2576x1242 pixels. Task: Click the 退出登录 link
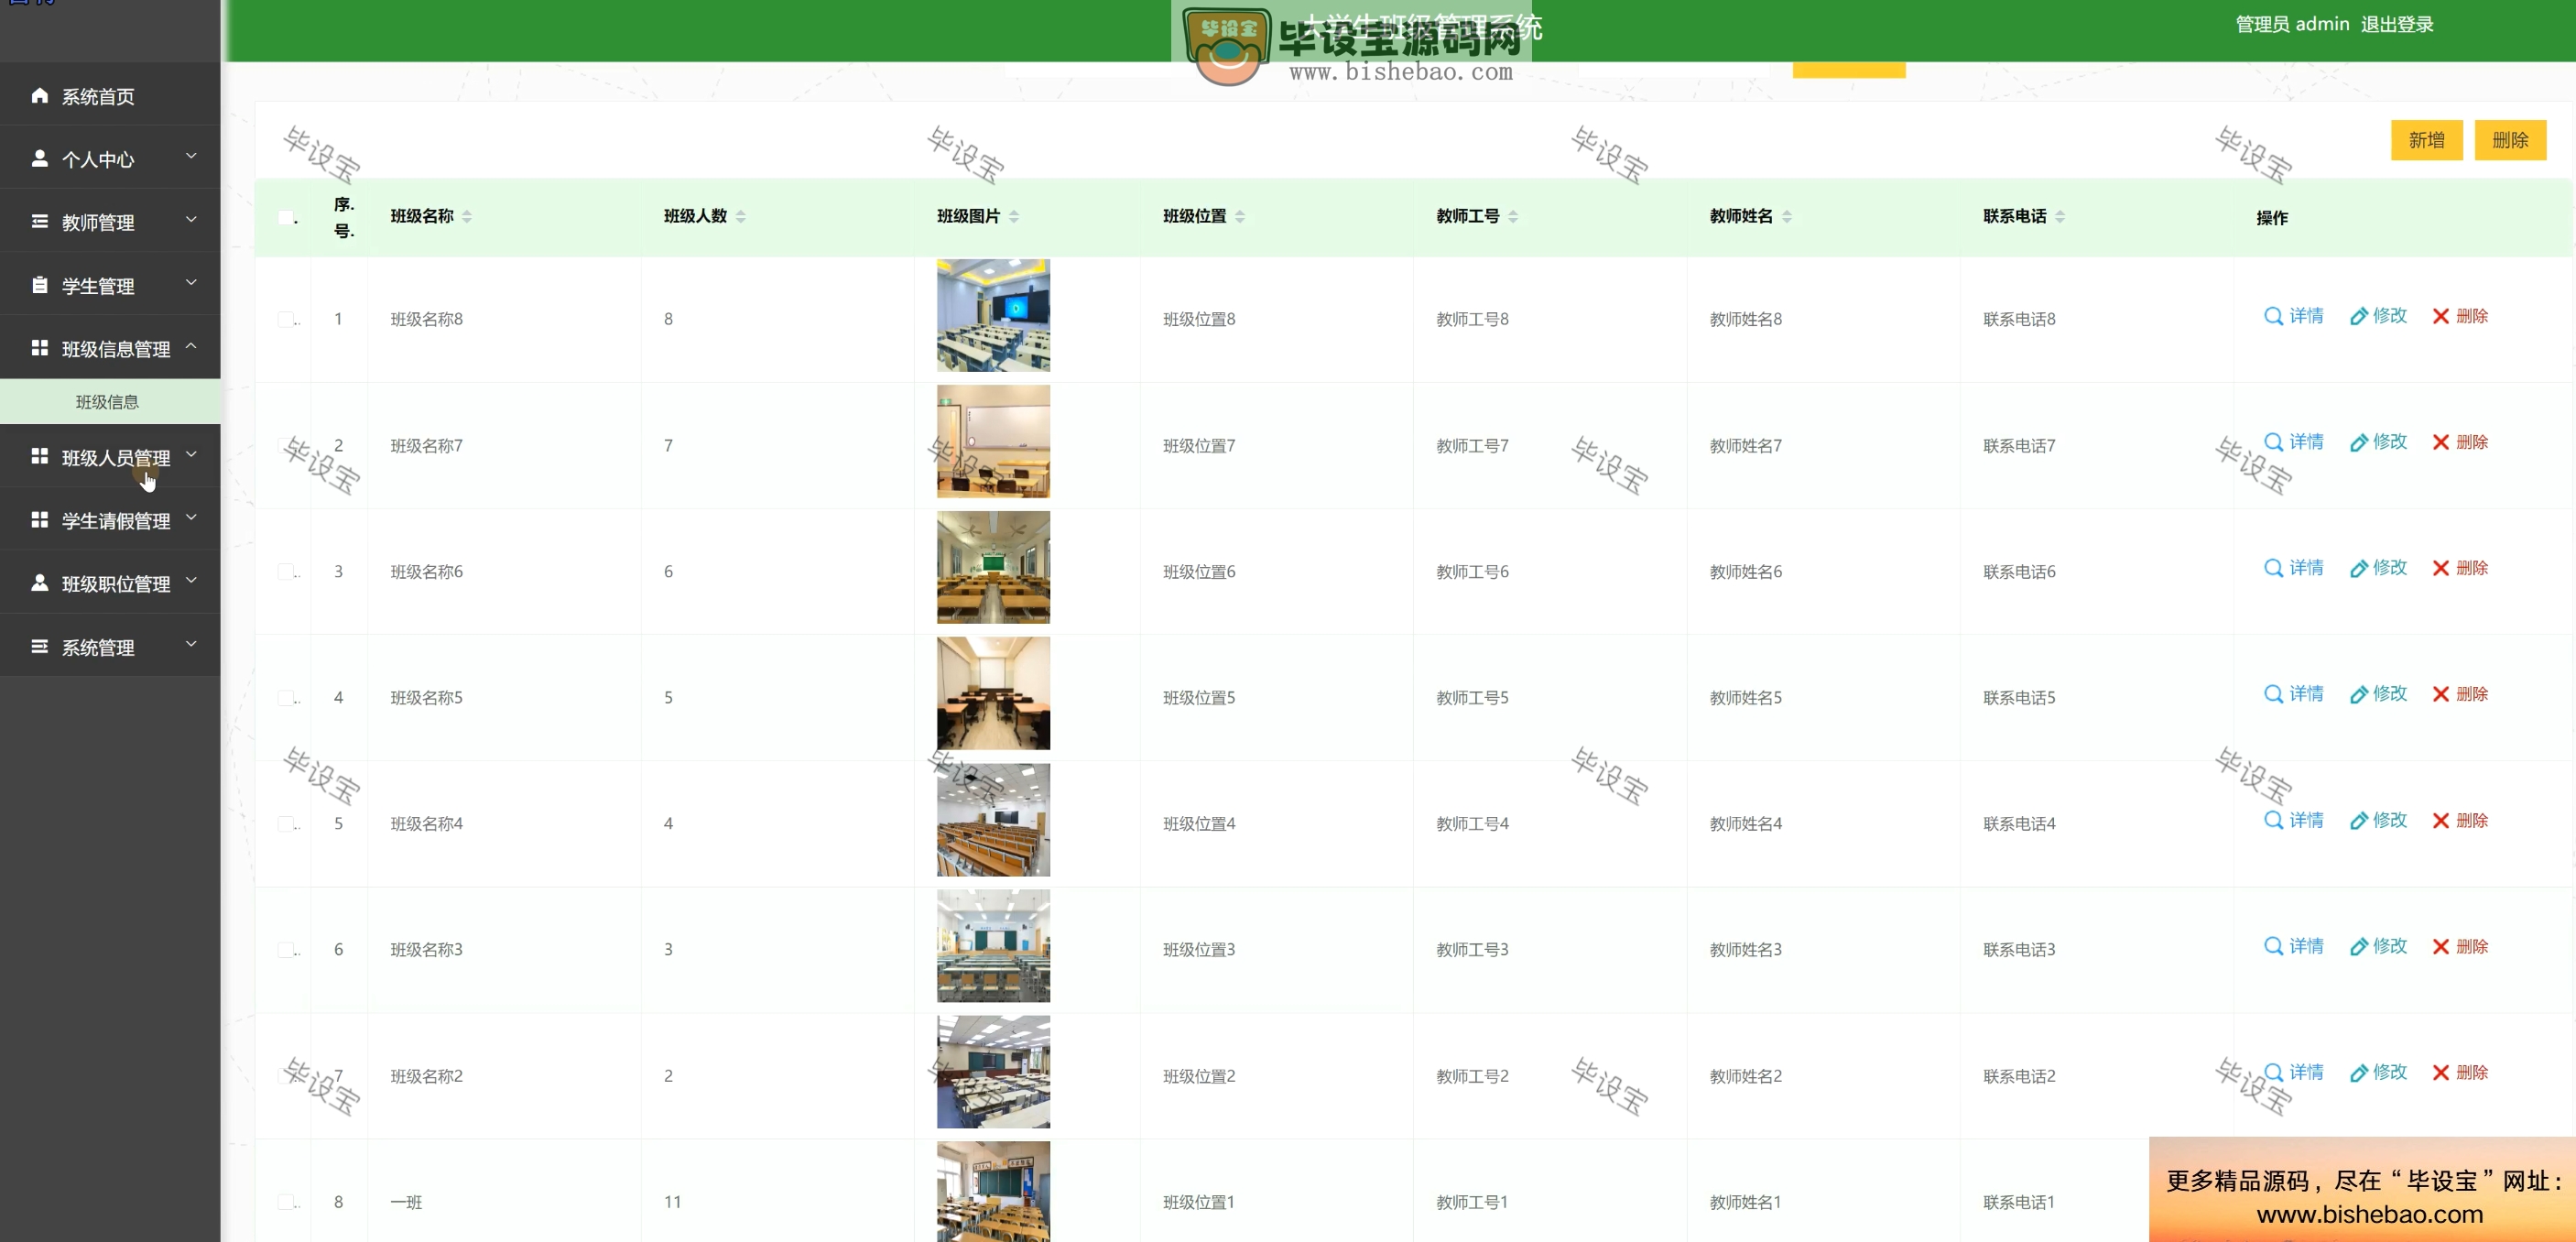[x=2397, y=24]
